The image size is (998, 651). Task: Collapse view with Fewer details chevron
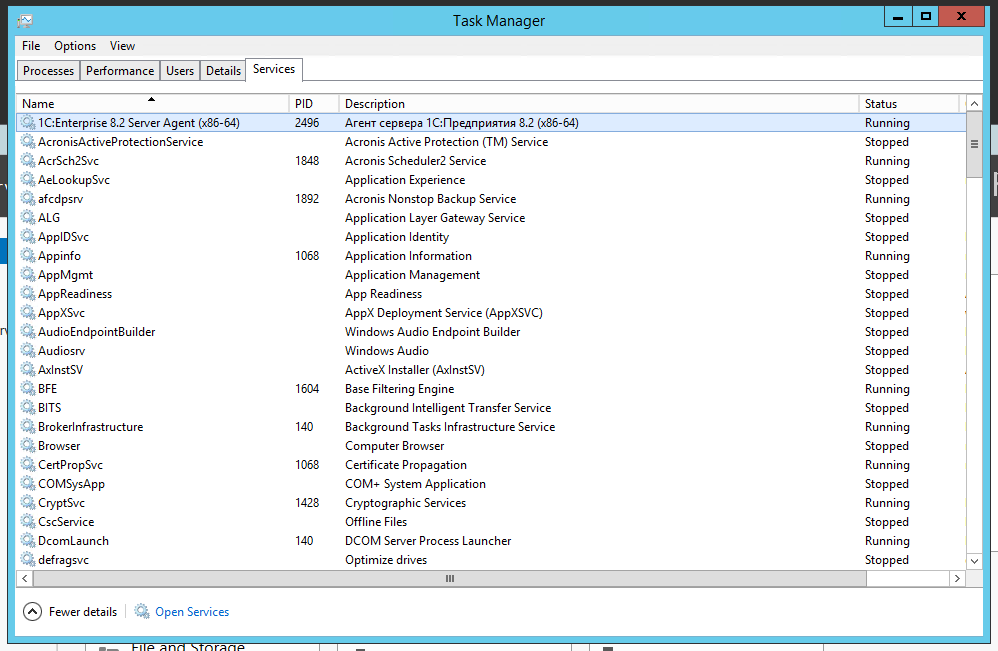[32, 612]
